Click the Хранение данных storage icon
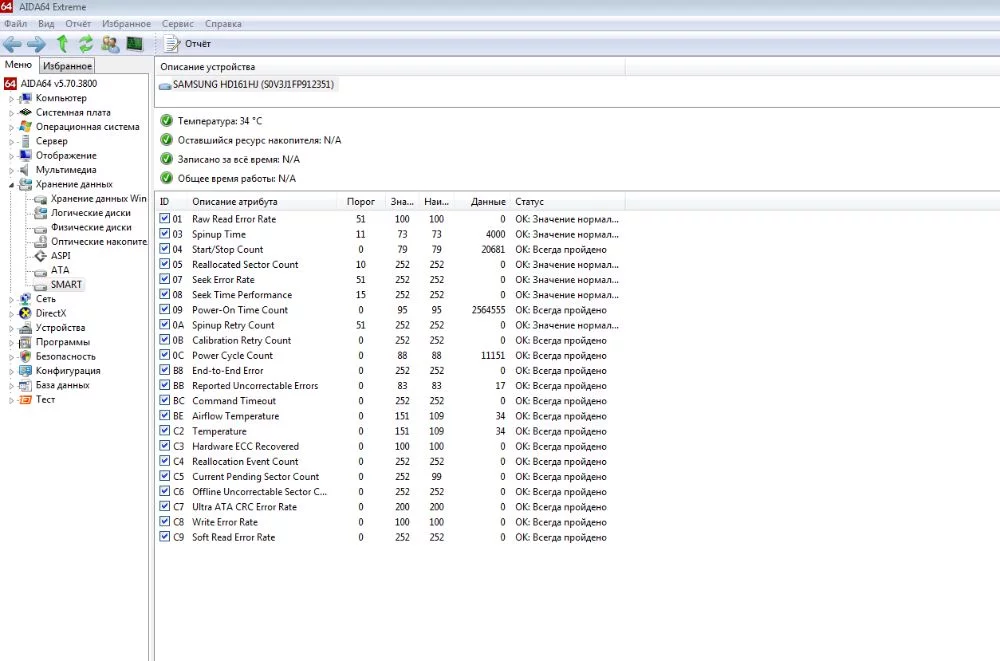 tap(26, 184)
